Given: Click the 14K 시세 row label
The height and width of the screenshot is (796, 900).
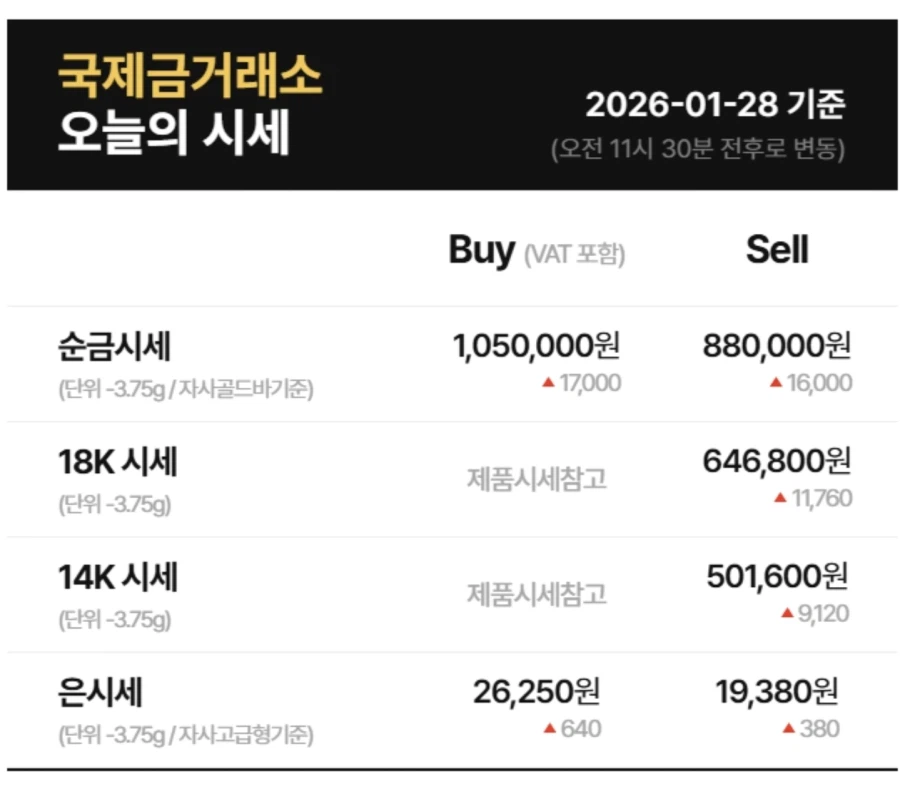Looking at the screenshot, I should [118, 577].
